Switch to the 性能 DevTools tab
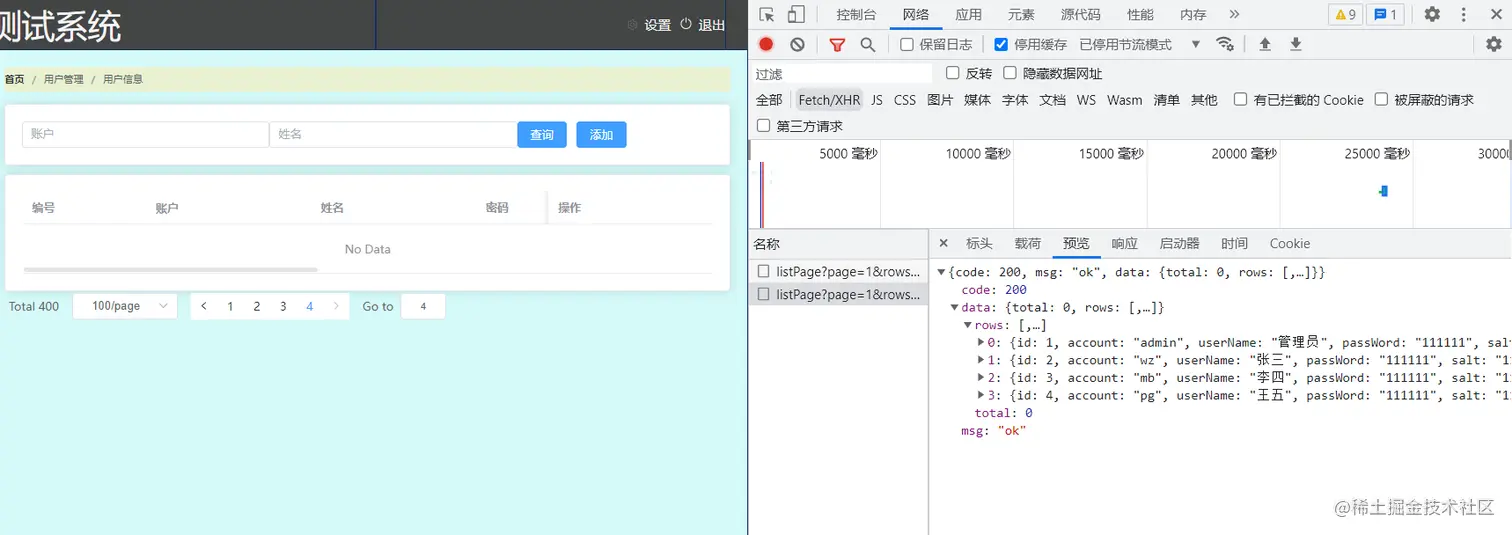Viewport: 1512px width, 535px height. point(1140,14)
